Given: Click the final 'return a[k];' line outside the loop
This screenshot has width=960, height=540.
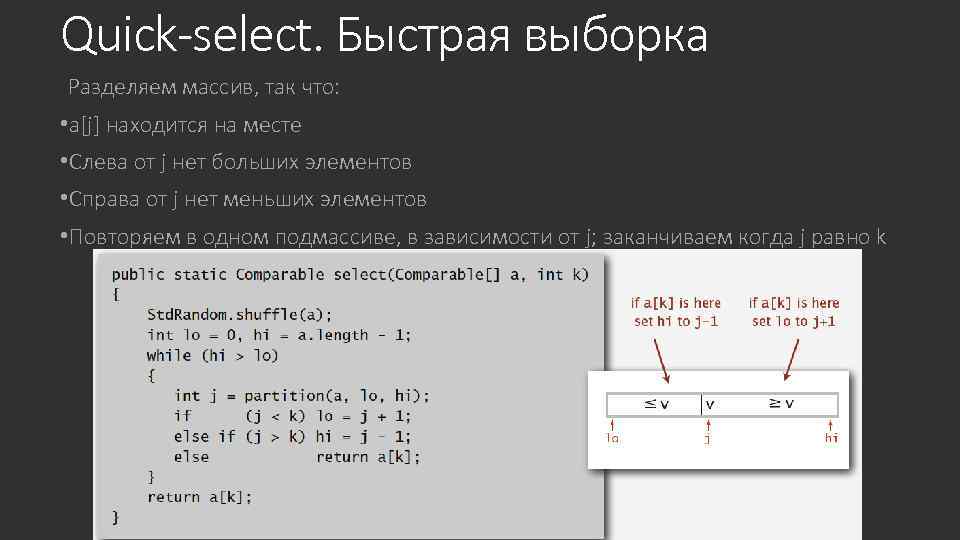Looking at the screenshot, I should (x=200, y=497).
